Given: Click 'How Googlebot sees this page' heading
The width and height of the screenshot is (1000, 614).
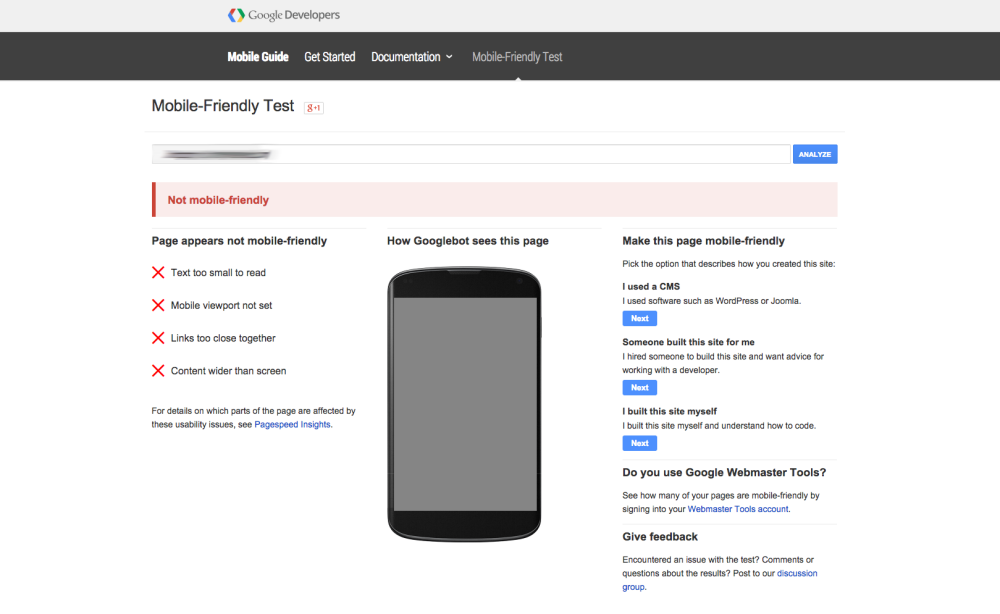Looking at the screenshot, I should (x=467, y=241).
